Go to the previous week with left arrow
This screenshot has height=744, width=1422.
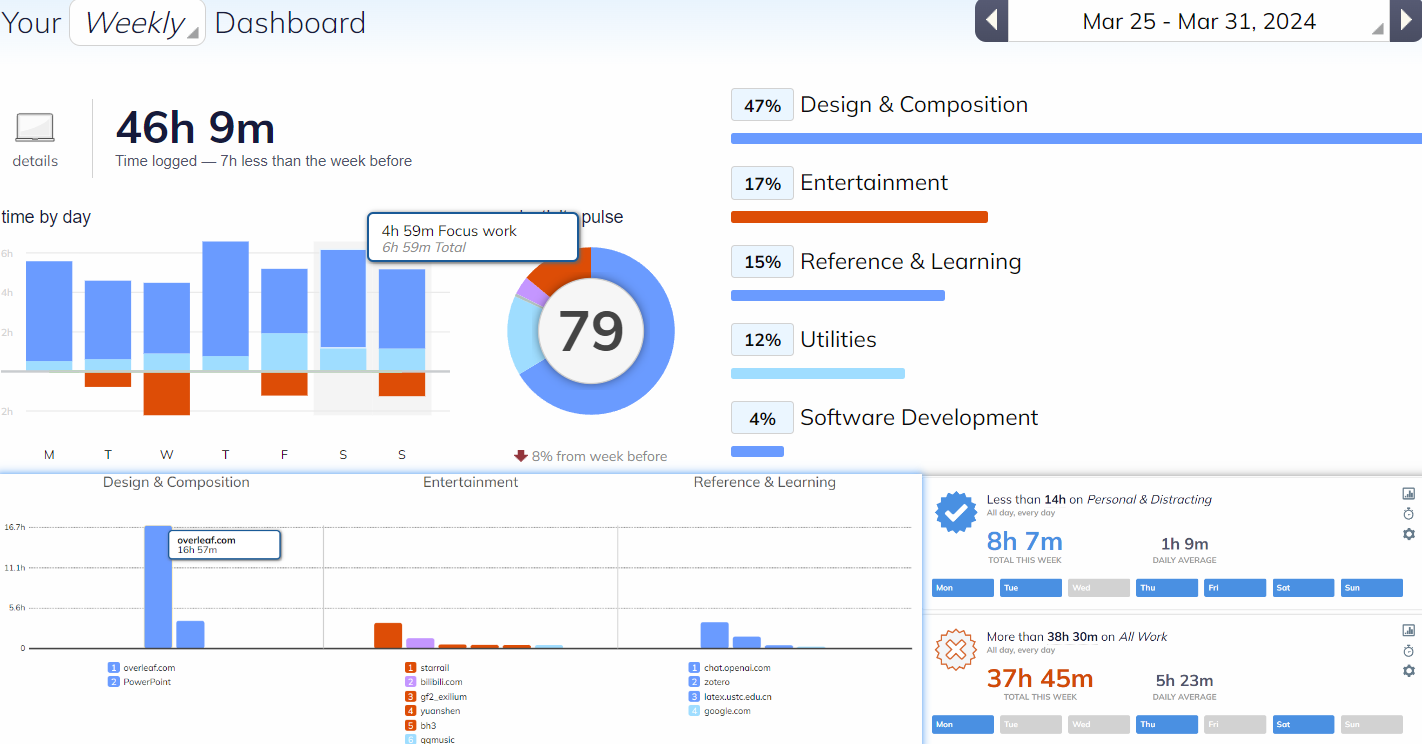991,21
